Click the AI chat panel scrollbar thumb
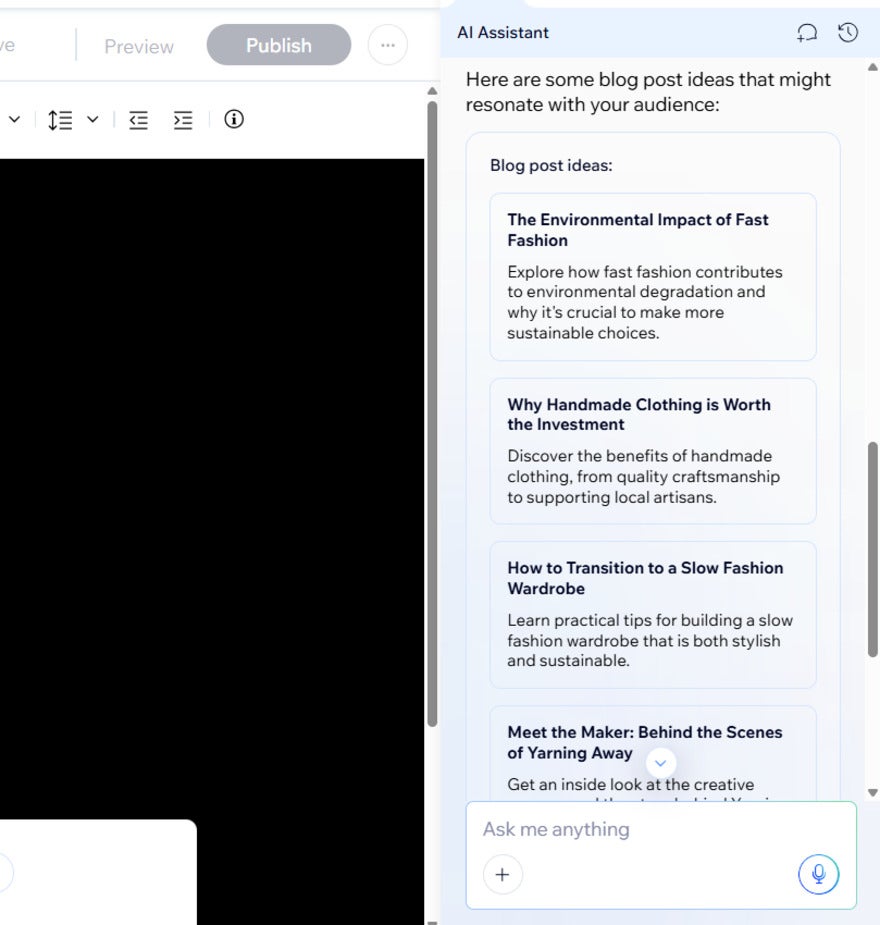This screenshot has height=925, width=880. click(873, 548)
